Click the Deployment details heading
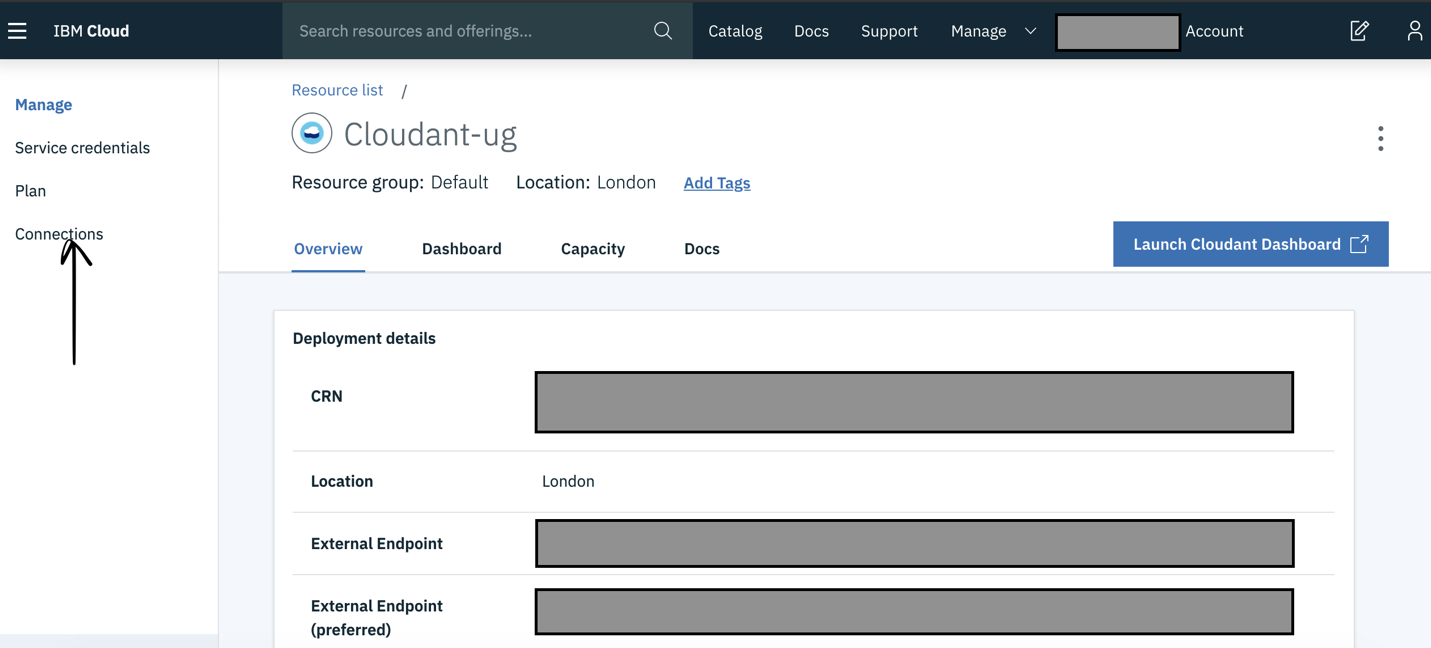Screen dimensions: 1431x648 [364, 338]
